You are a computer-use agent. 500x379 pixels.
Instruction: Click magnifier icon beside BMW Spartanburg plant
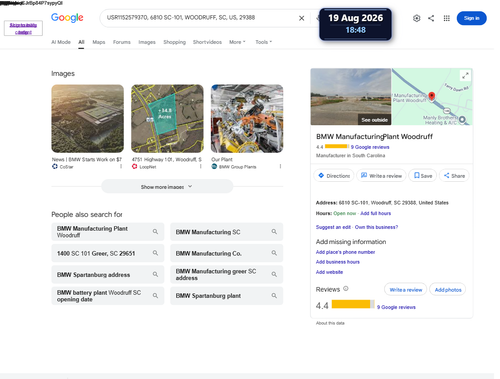pos(274,296)
